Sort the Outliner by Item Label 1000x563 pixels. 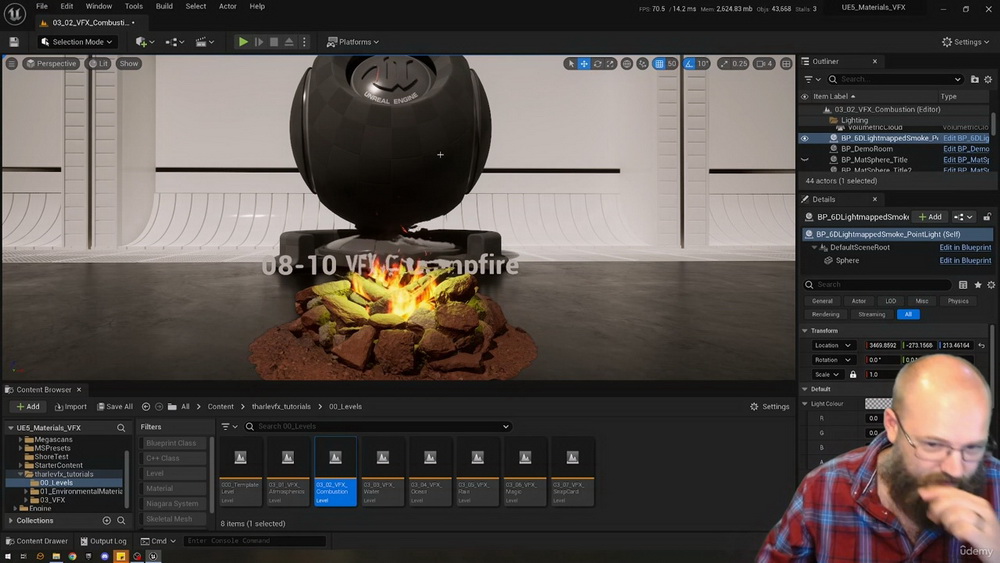click(834, 96)
